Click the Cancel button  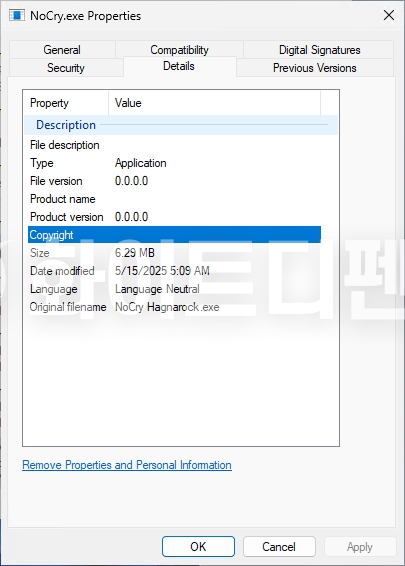pyautogui.click(x=279, y=547)
